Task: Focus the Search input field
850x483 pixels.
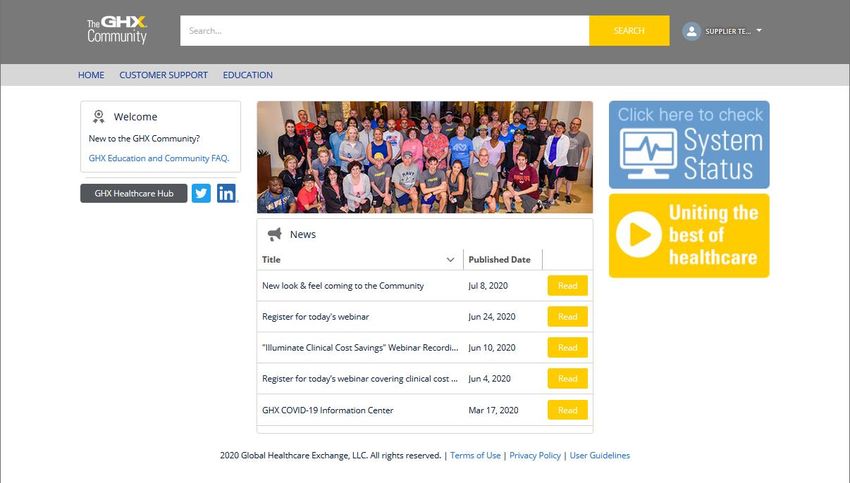Action: (x=384, y=30)
